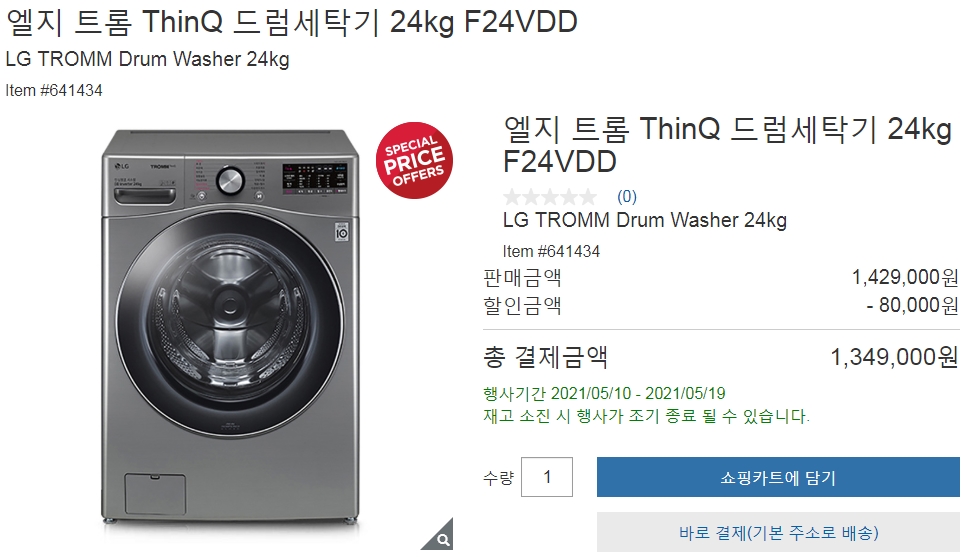The image size is (968, 557).
Task: Click the 총 결제금액 label
Action: pyautogui.click(x=545, y=357)
